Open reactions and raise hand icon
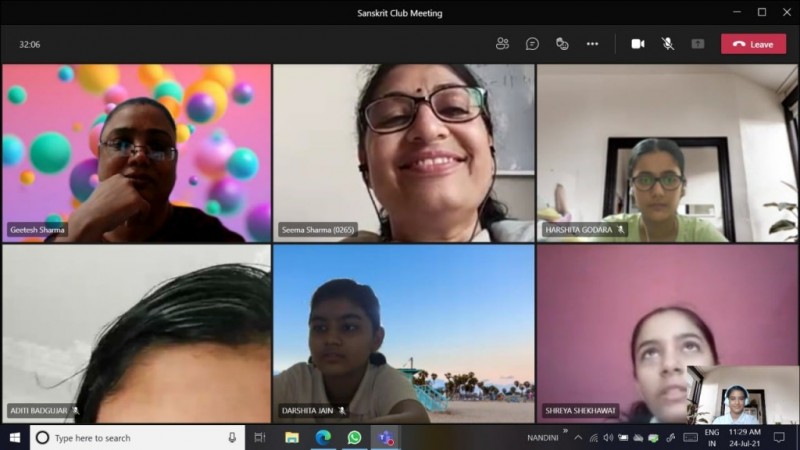800x450 pixels. point(562,44)
